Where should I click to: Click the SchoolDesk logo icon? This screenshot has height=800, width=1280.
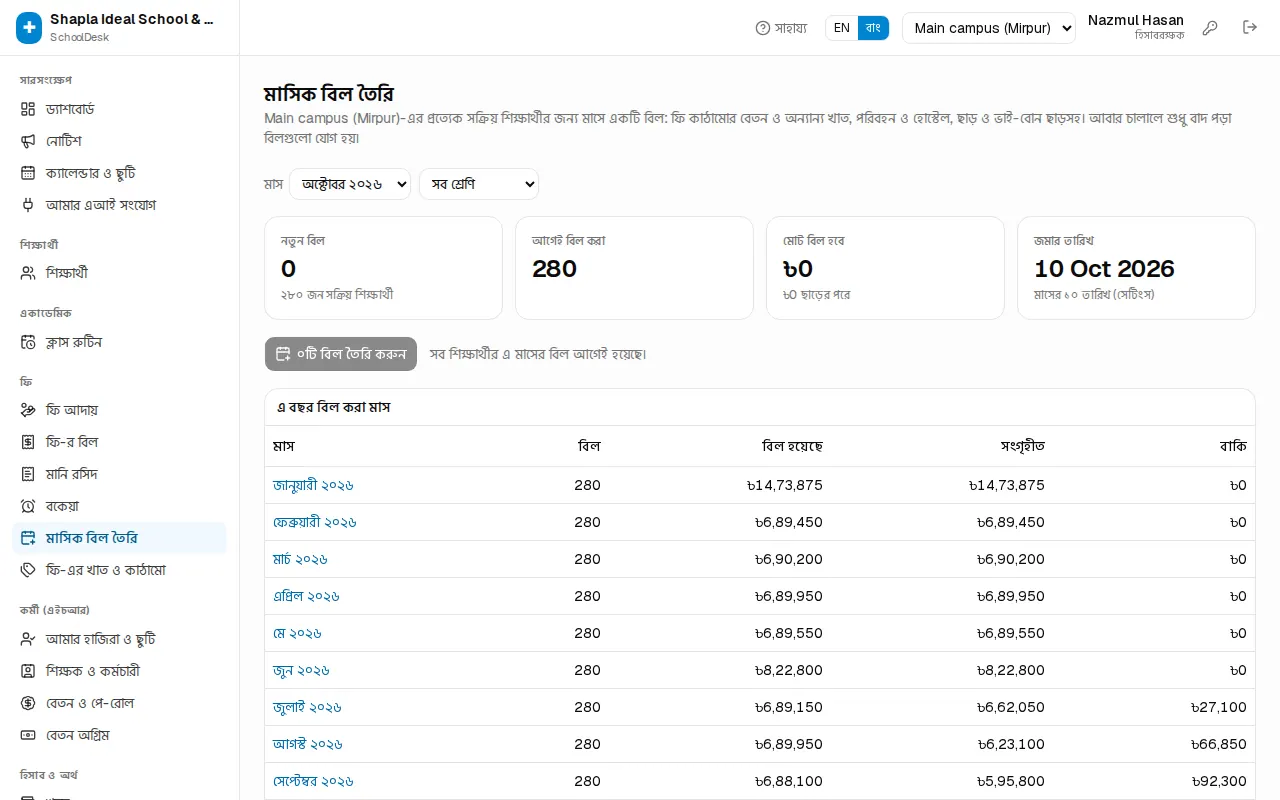[29, 28]
